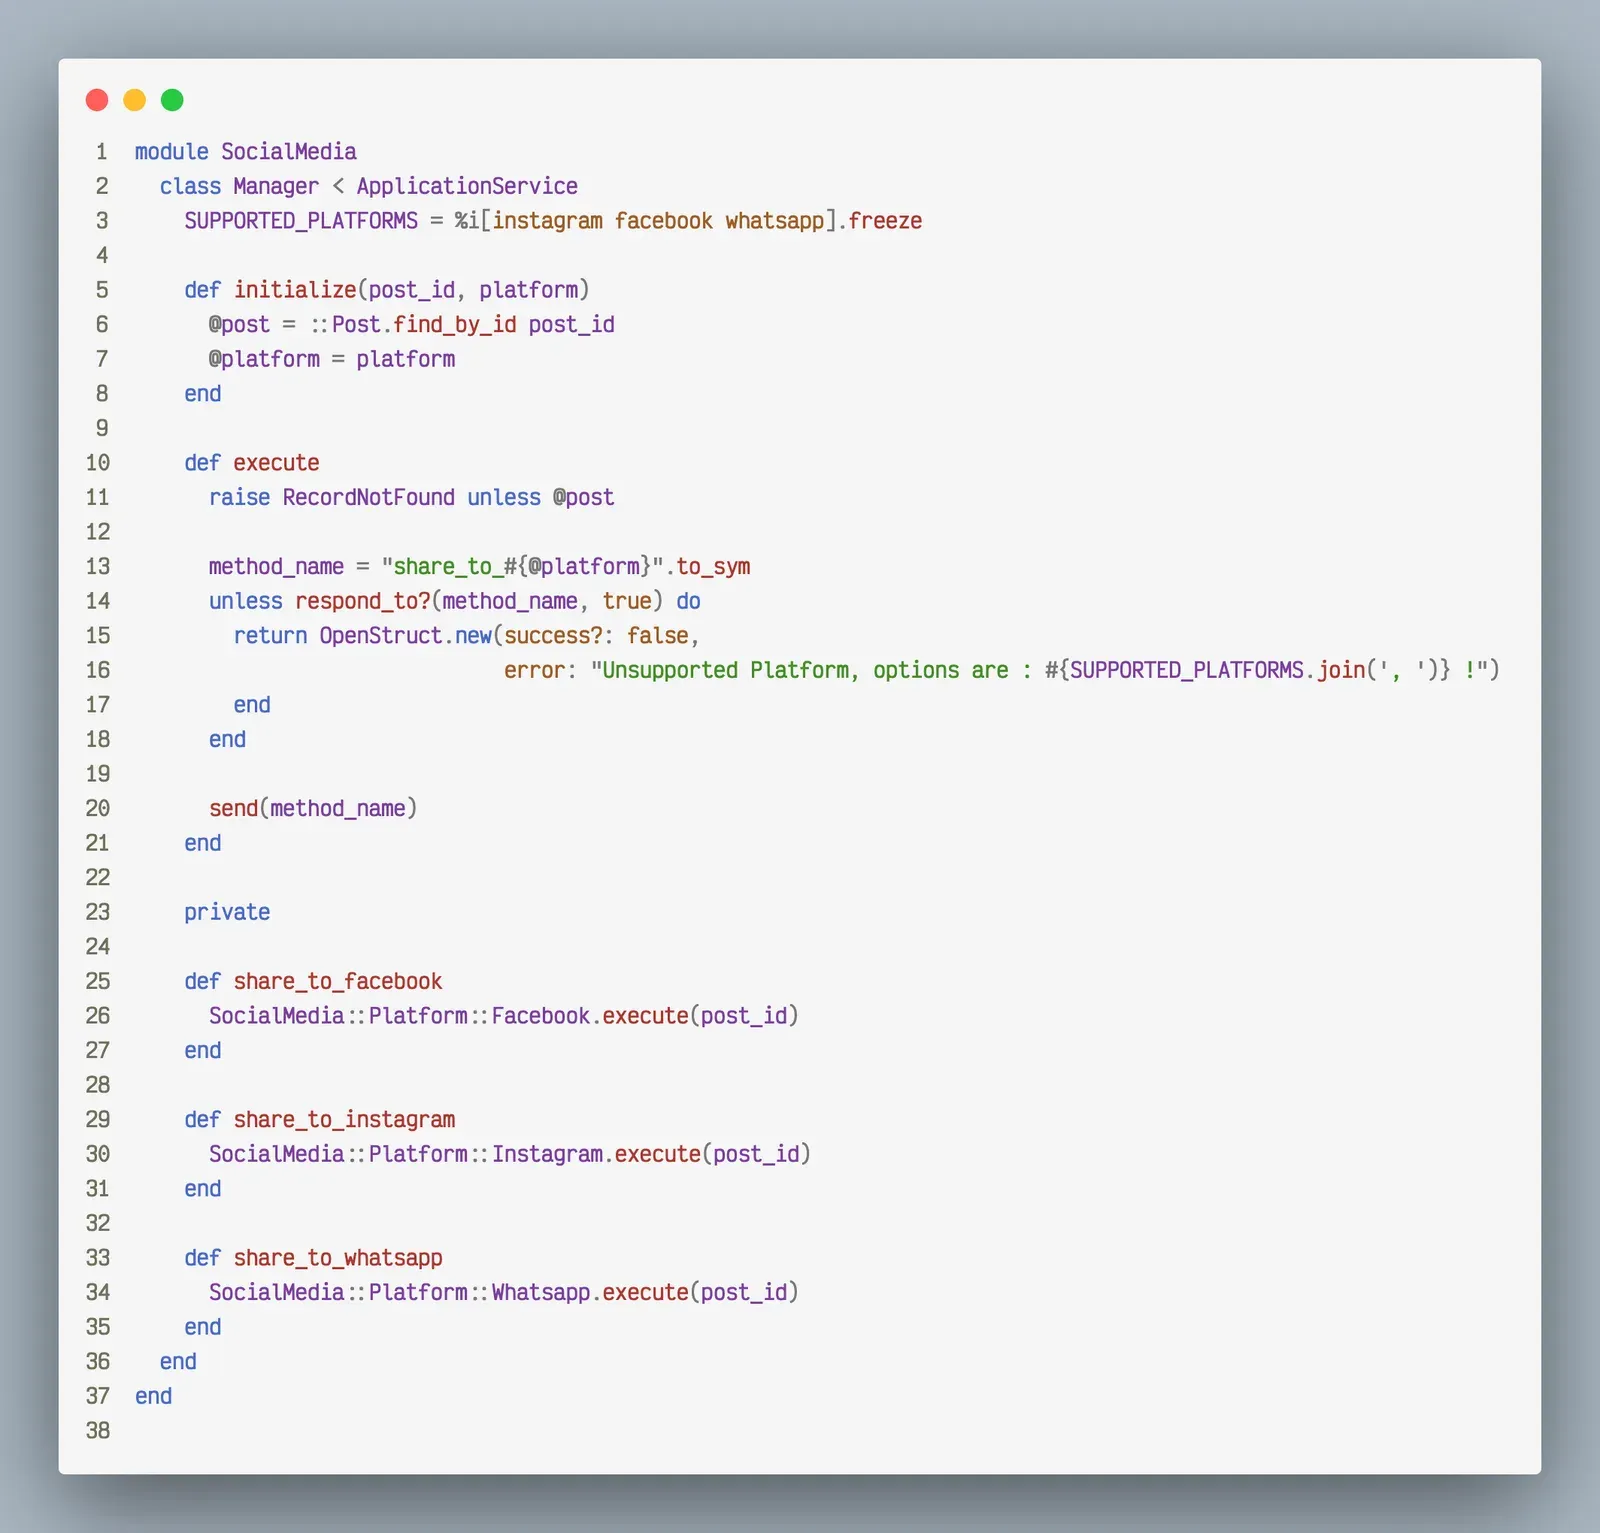This screenshot has width=1600, height=1533.
Task: Click '@platform = platform' on line 7
Action: 332,359
